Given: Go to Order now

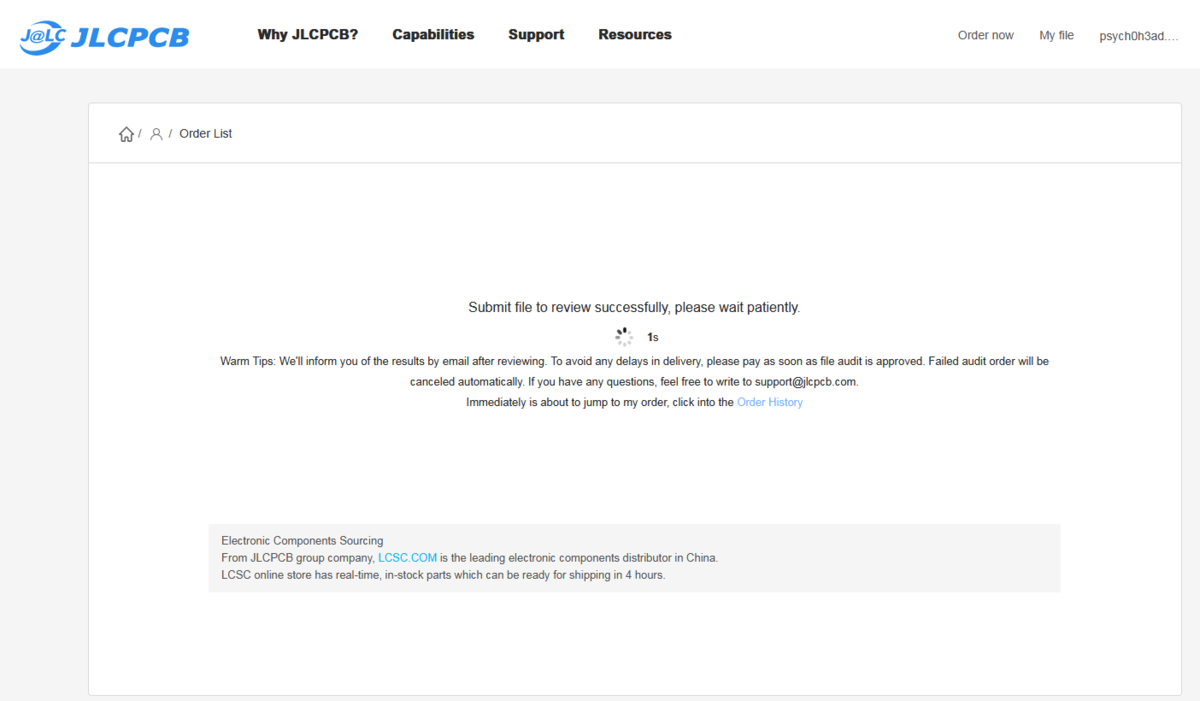Looking at the screenshot, I should (986, 35).
